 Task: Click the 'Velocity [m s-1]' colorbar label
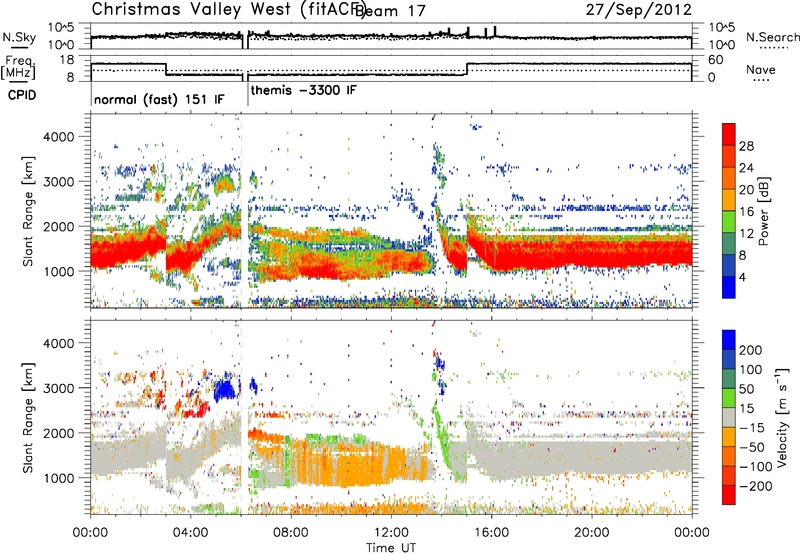[x=781, y=418]
